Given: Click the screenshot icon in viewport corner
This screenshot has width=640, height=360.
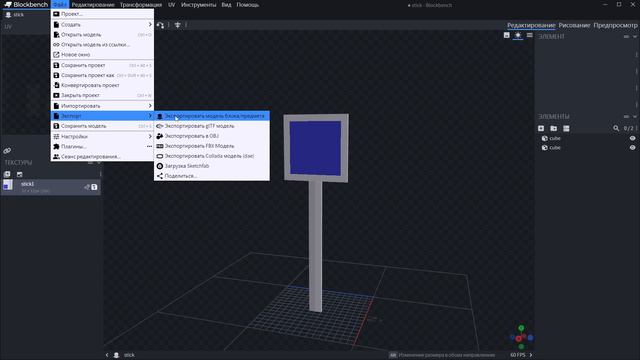Looking at the screenshot, I should pyautogui.click(x=507, y=35).
